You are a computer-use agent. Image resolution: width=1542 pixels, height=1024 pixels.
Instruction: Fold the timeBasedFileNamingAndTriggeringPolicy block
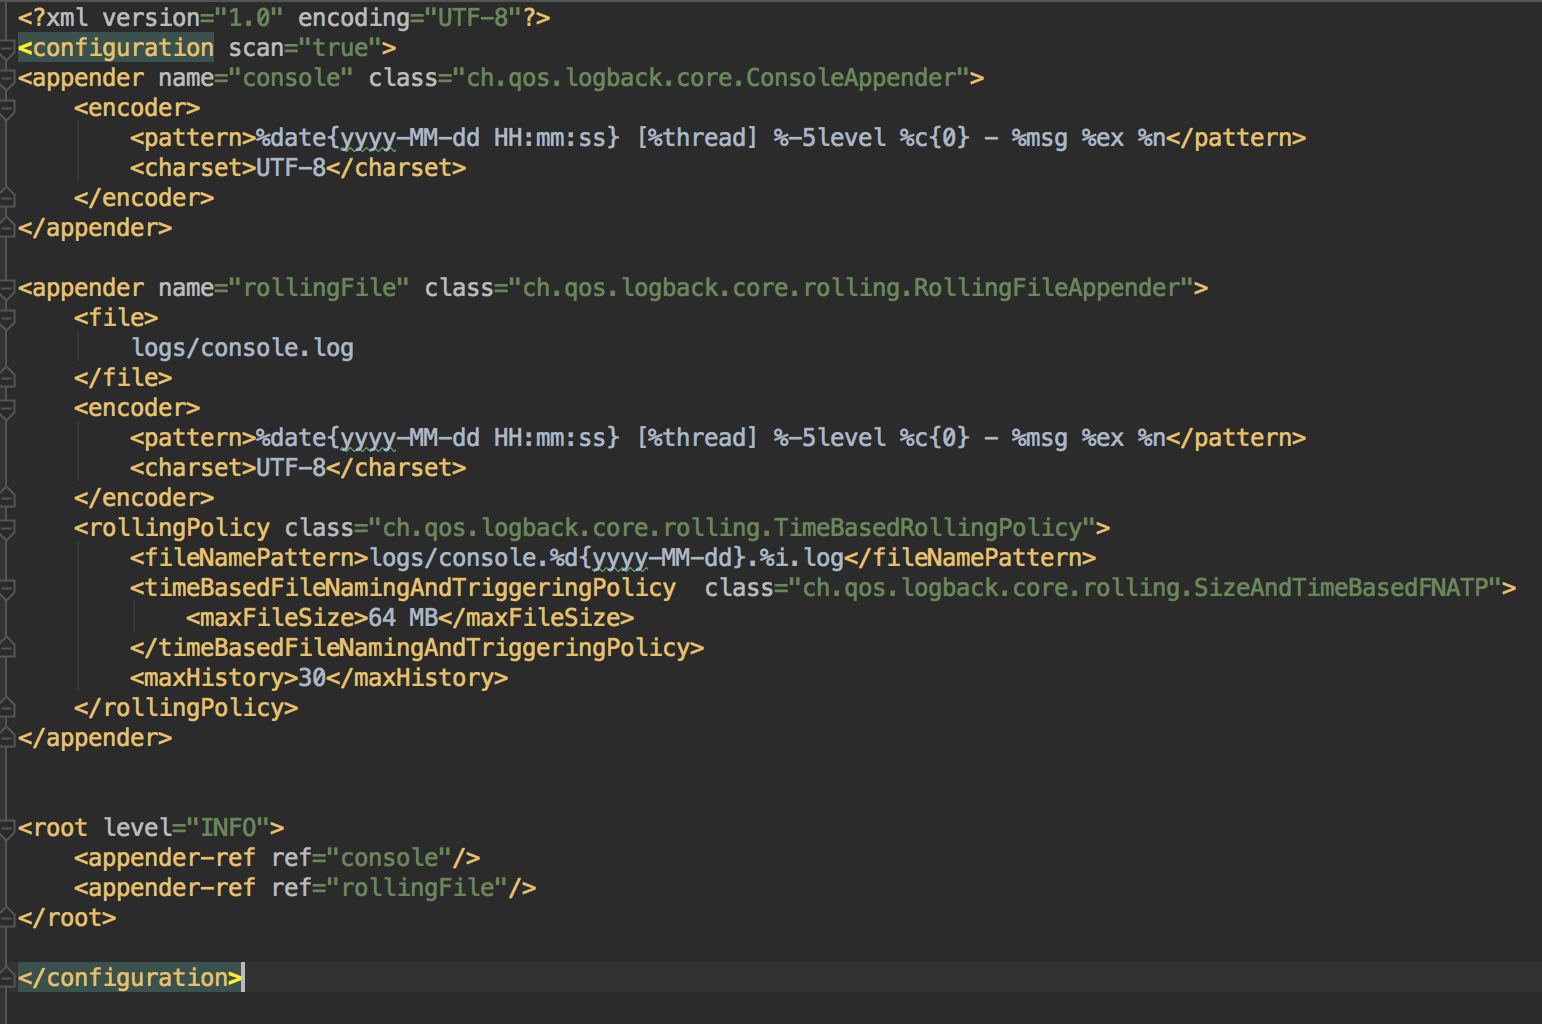[x=7, y=588]
